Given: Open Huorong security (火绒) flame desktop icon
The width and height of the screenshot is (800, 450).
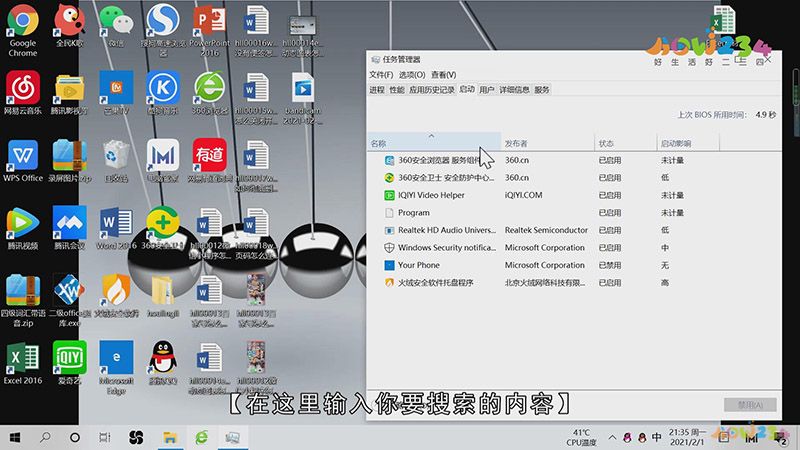Looking at the screenshot, I should pyautogui.click(x=116, y=296).
